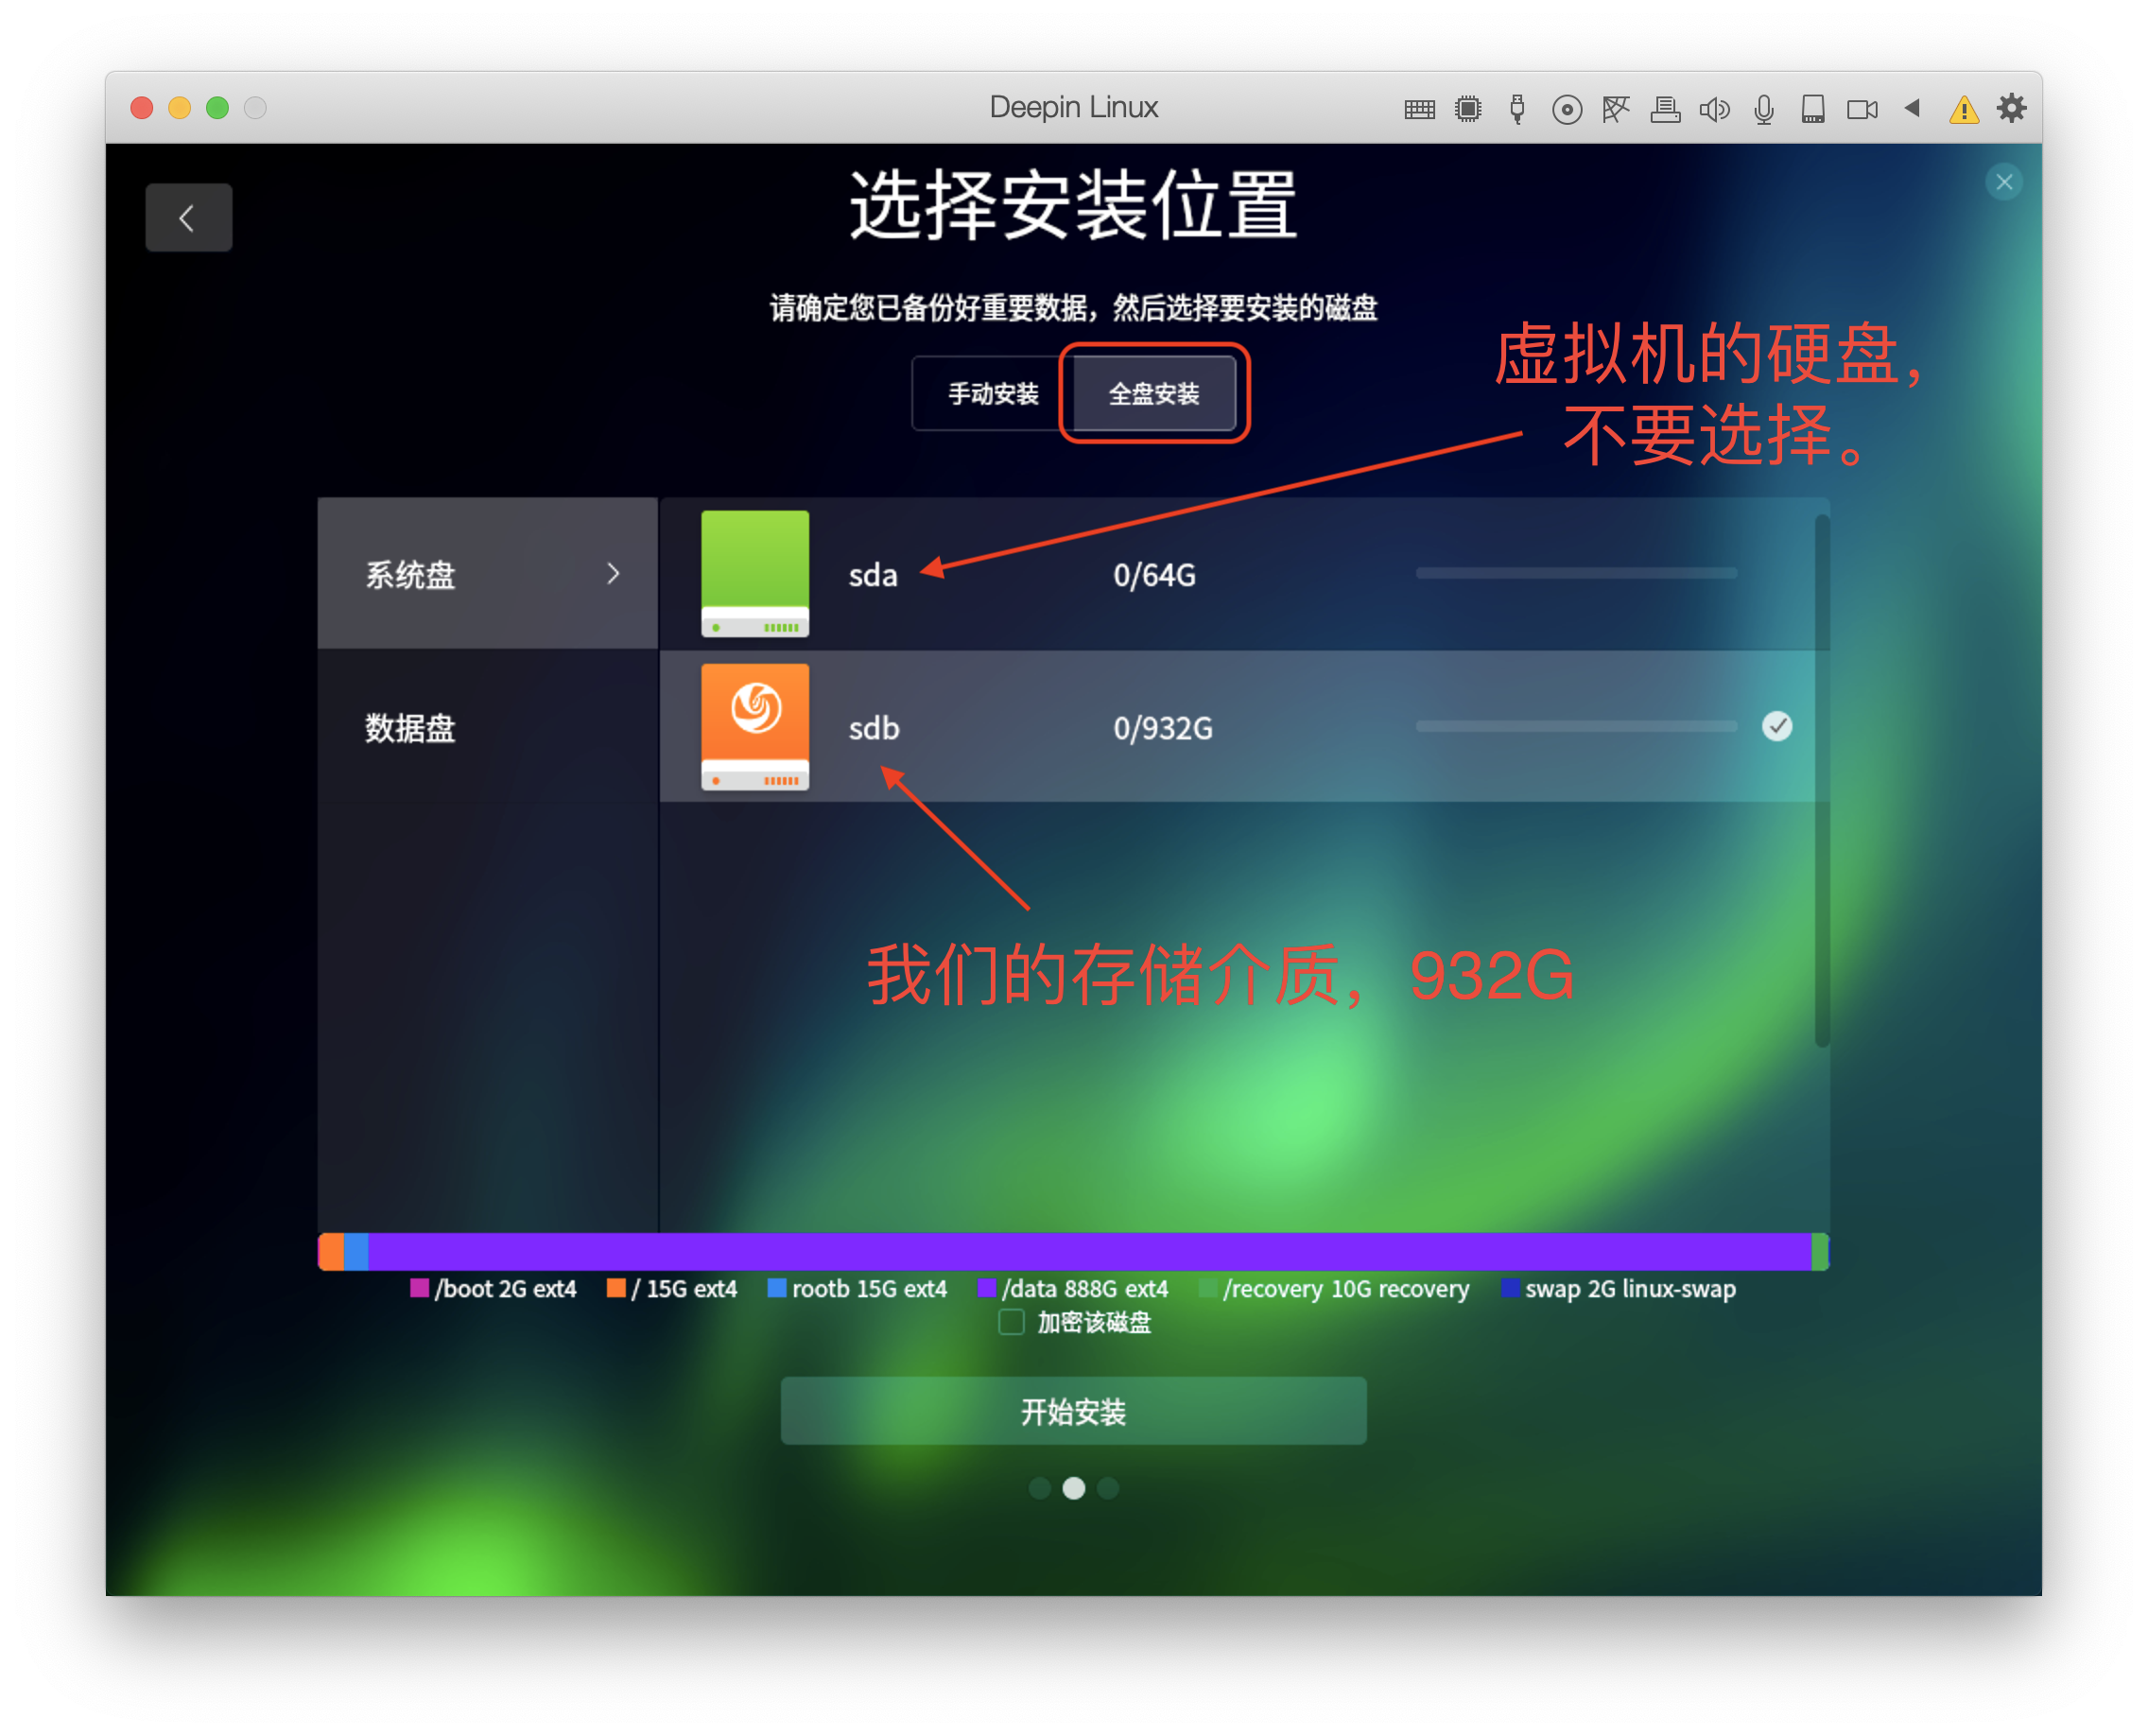The height and width of the screenshot is (1736, 2148).
Task: Click the disk list vertical scrollbar
Action: 1822,780
